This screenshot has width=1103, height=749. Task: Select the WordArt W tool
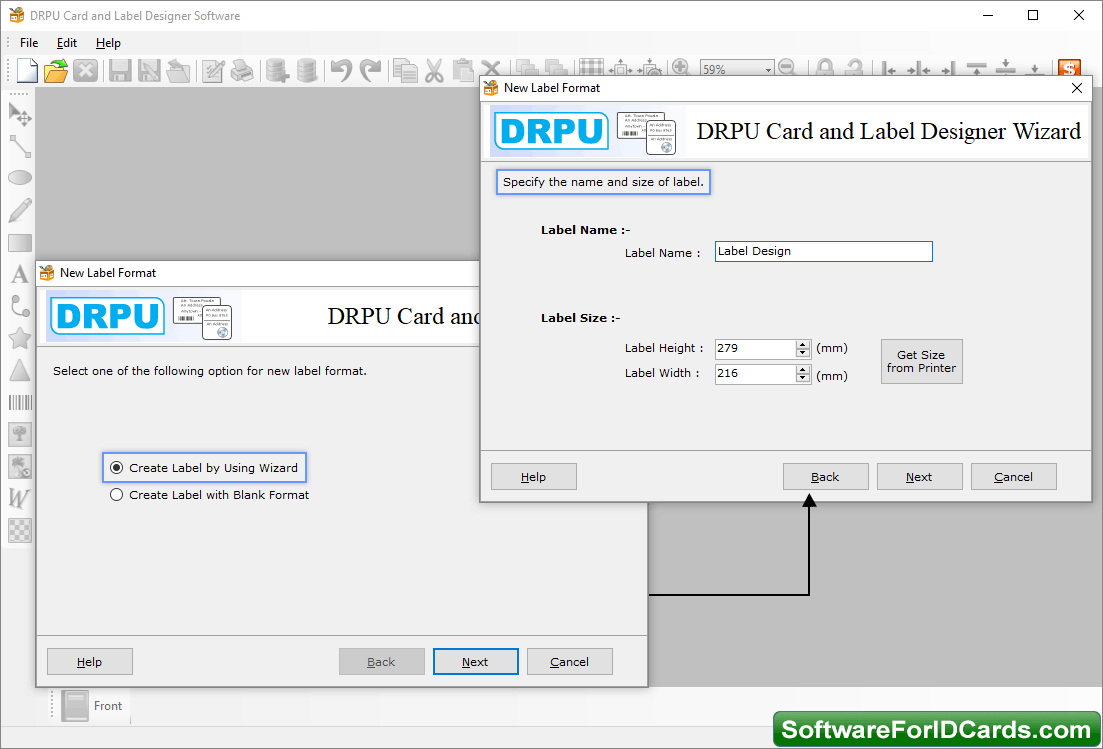click(20, 498)
